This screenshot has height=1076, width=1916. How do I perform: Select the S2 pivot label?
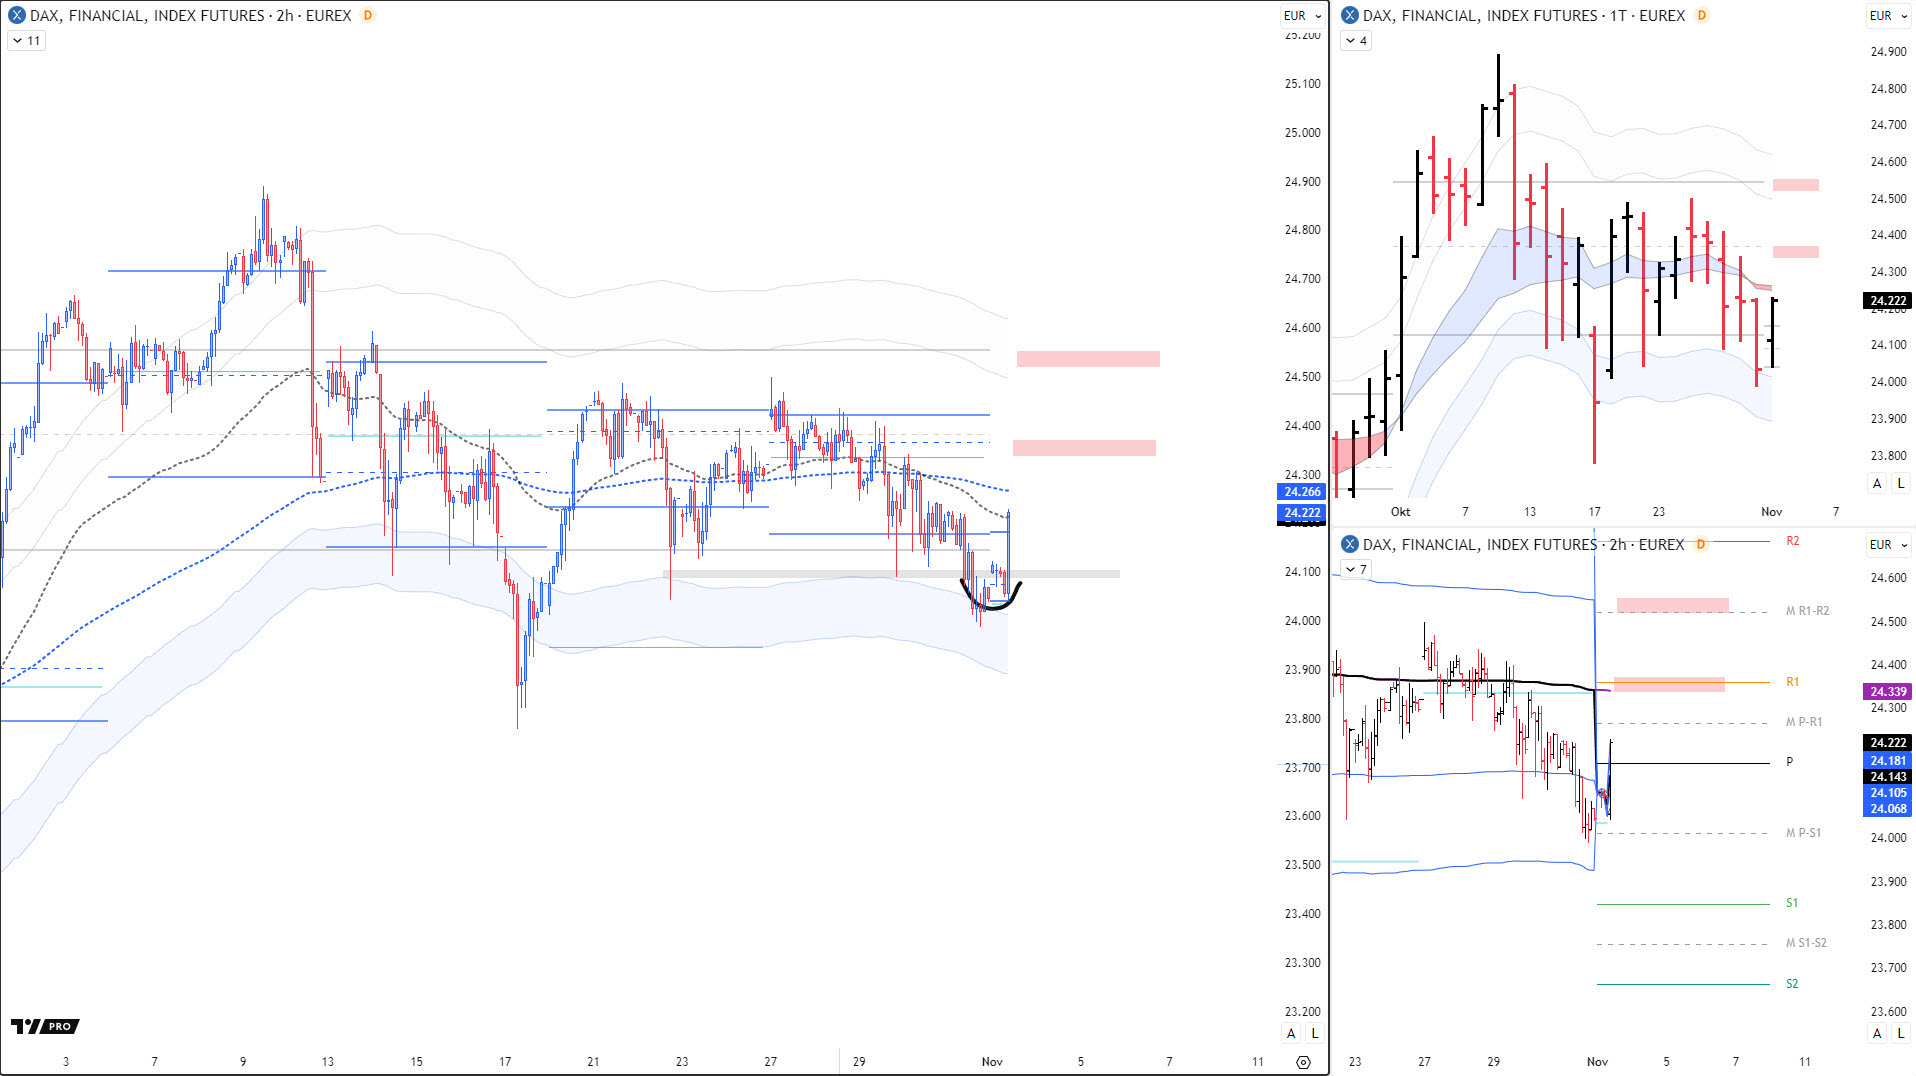(x=1792, y=984)
